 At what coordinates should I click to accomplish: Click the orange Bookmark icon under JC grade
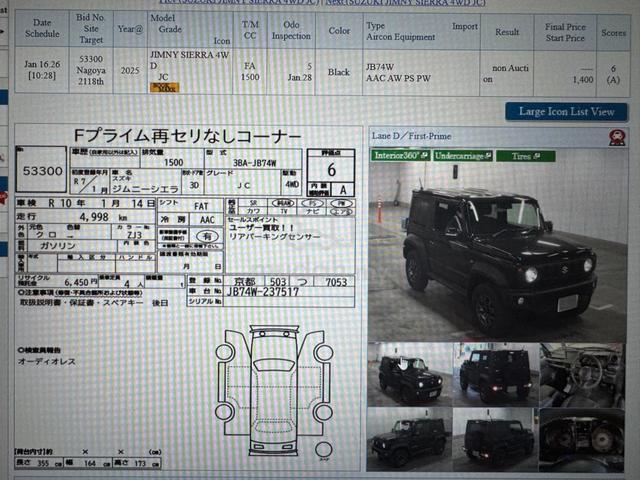(164, 87)
